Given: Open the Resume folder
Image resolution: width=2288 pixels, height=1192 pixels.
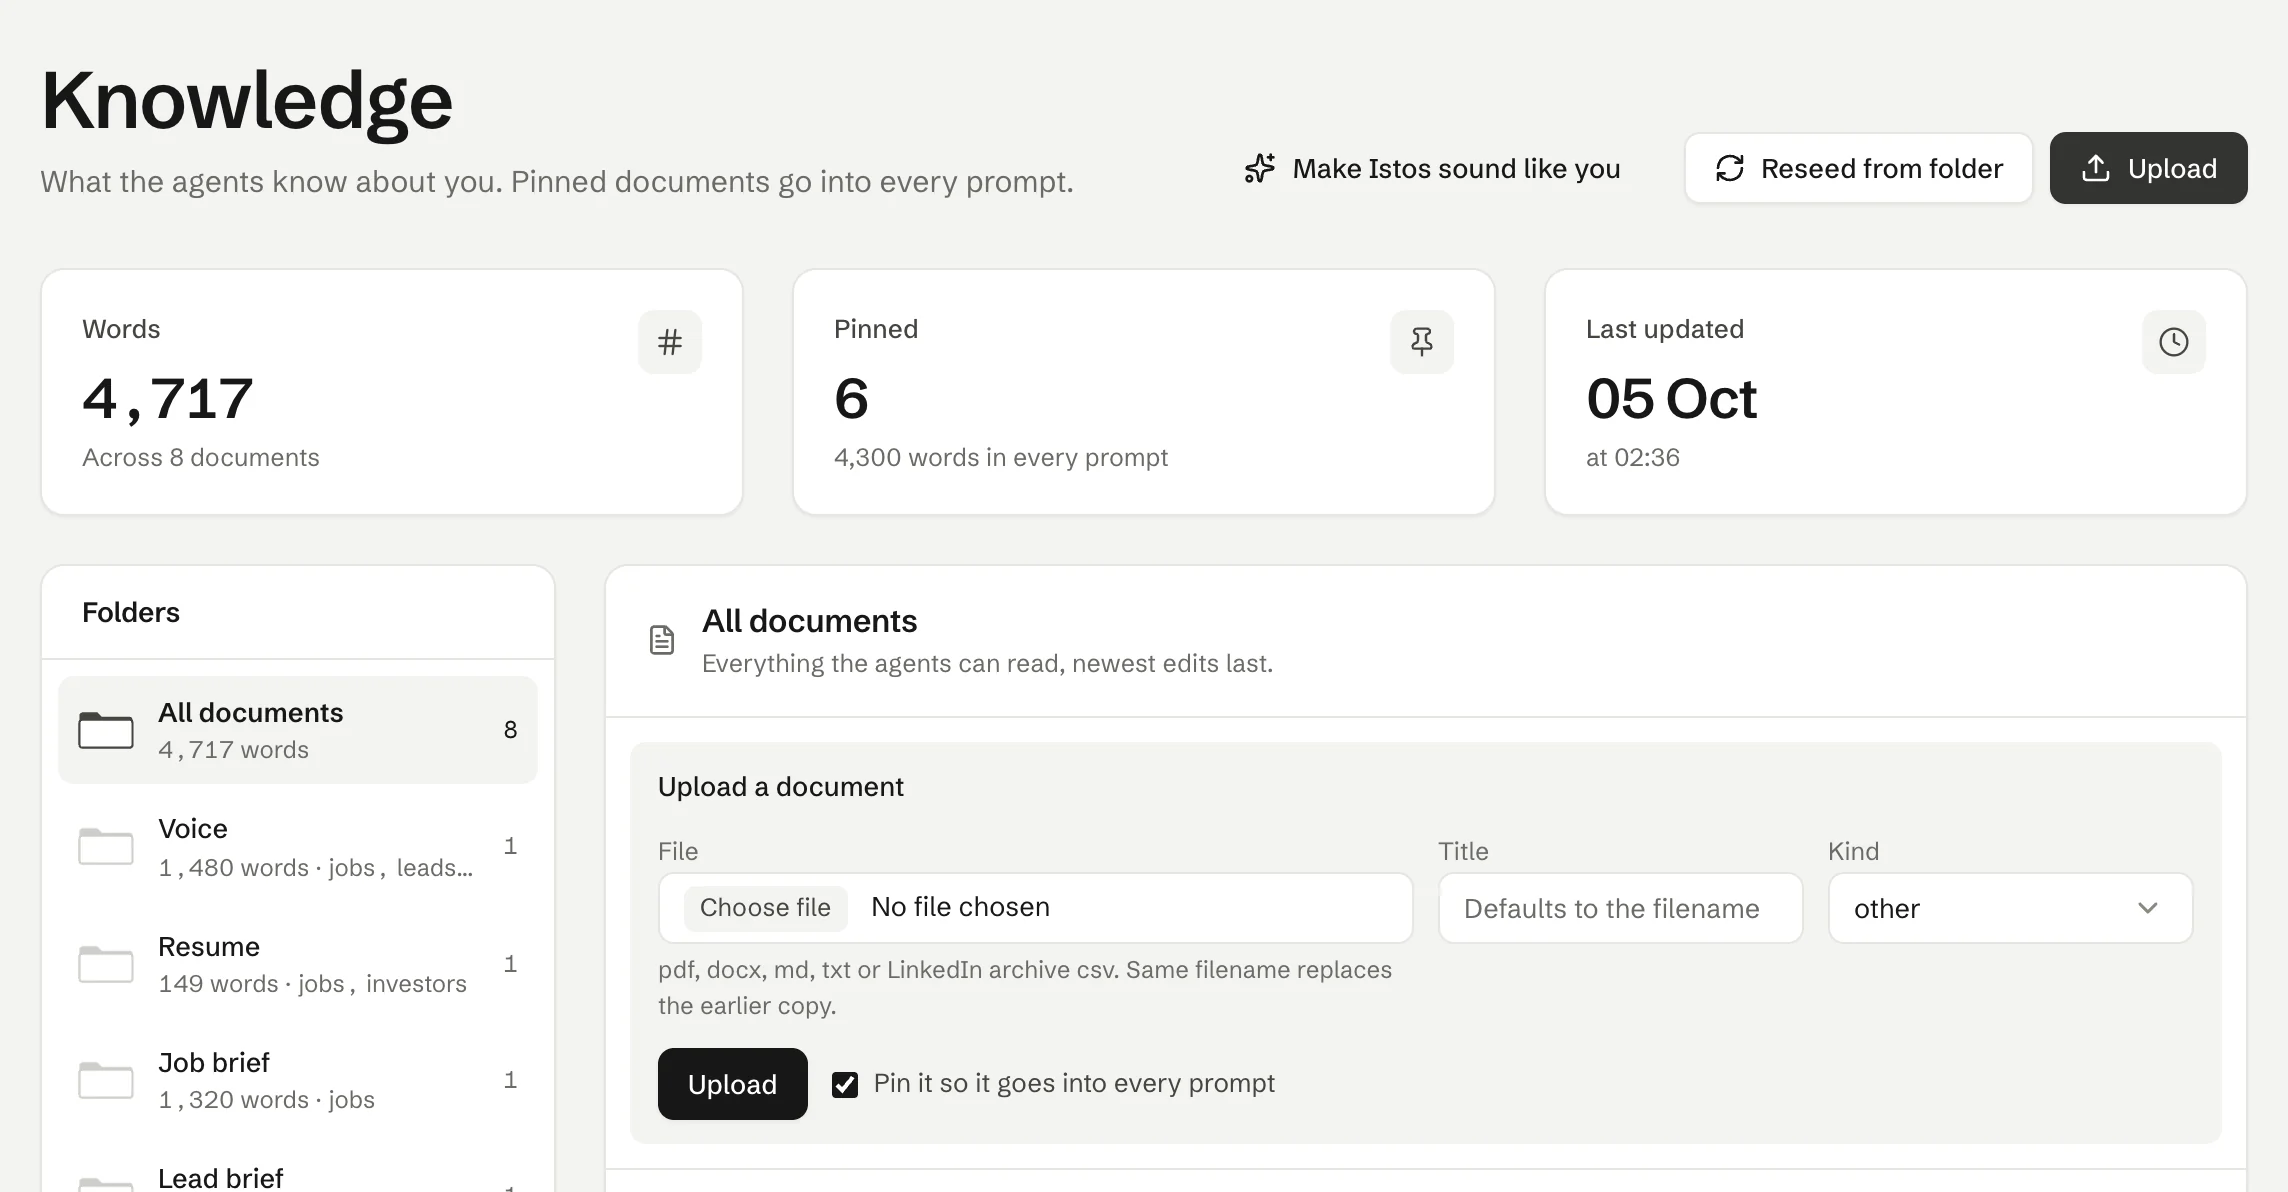Looking at the screenshot, I should tap(298, 964).
